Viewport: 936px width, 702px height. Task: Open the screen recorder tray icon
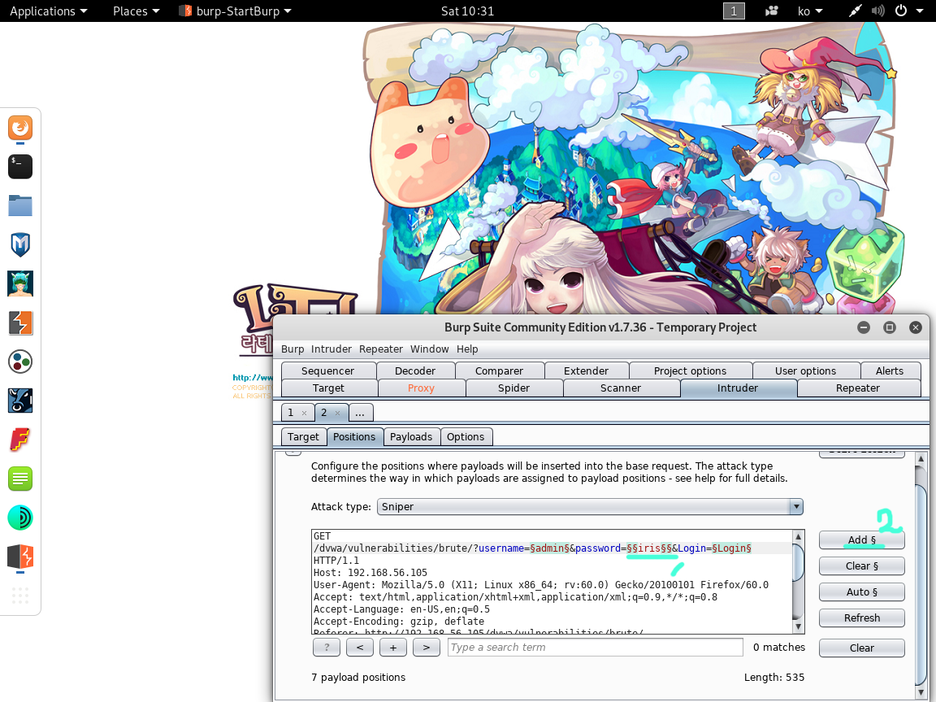pos(772,11)
